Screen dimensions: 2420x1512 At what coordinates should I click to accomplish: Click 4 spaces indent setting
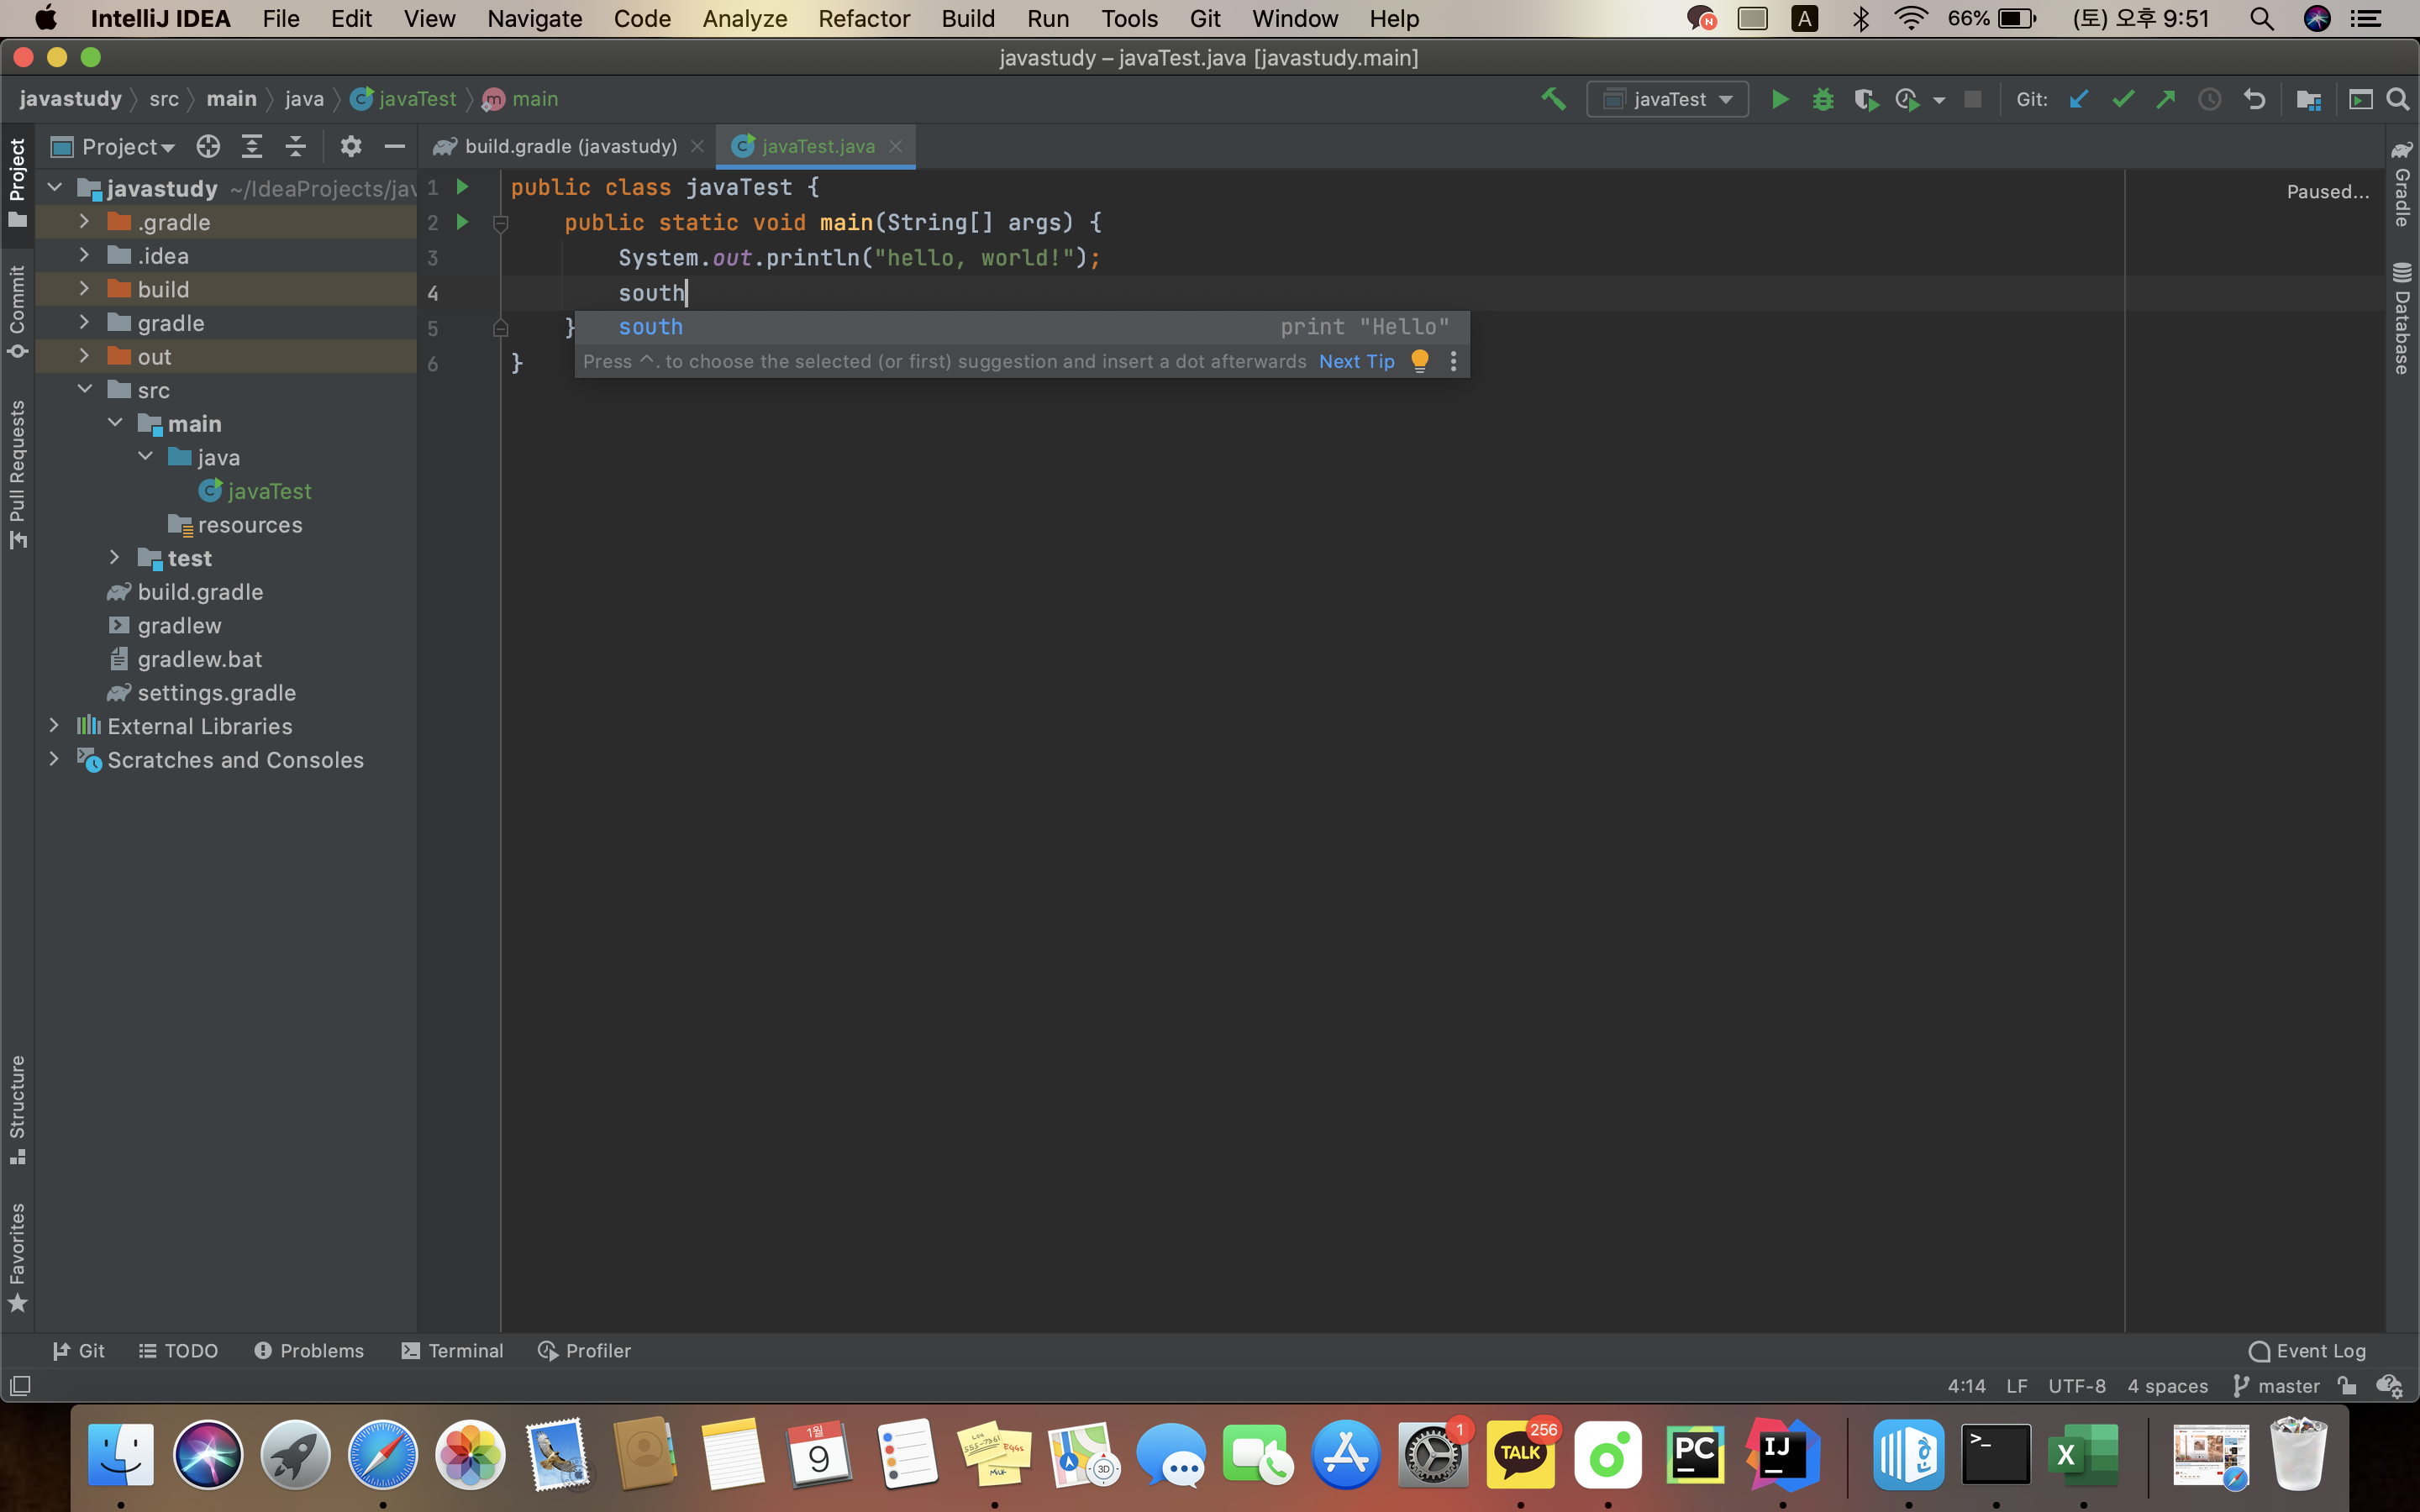click(x=2167, y=1386)
